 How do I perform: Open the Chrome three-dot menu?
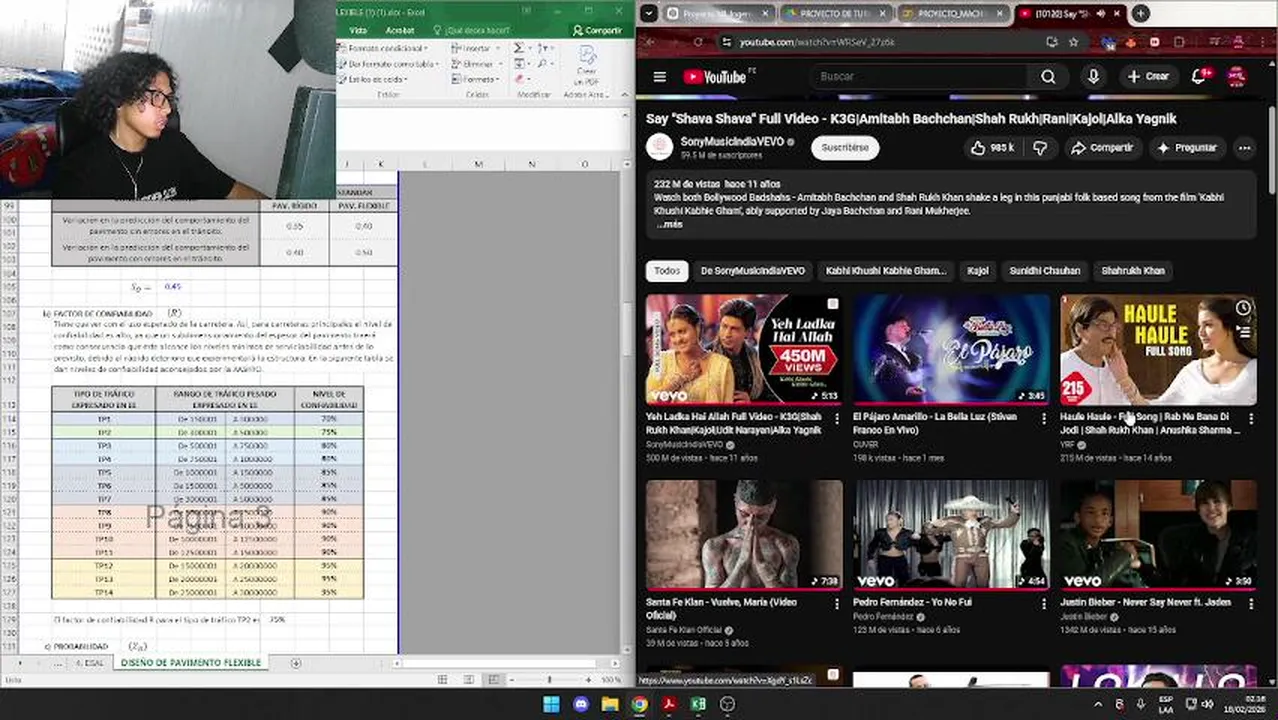tap(1262, 42)
